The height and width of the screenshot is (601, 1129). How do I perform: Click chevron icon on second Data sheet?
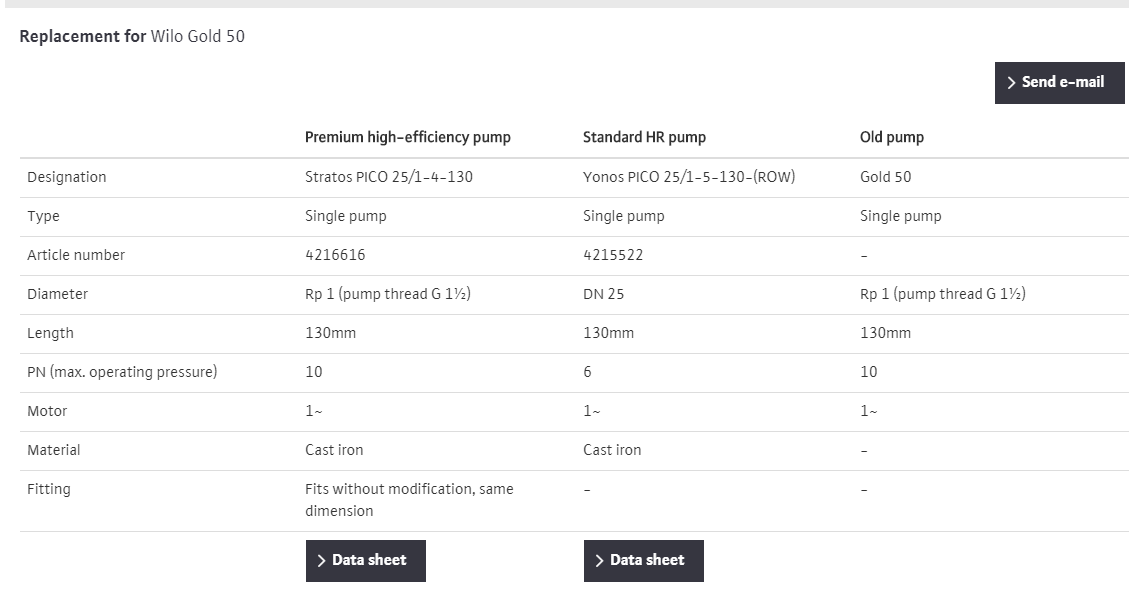[x=599, y=561]
